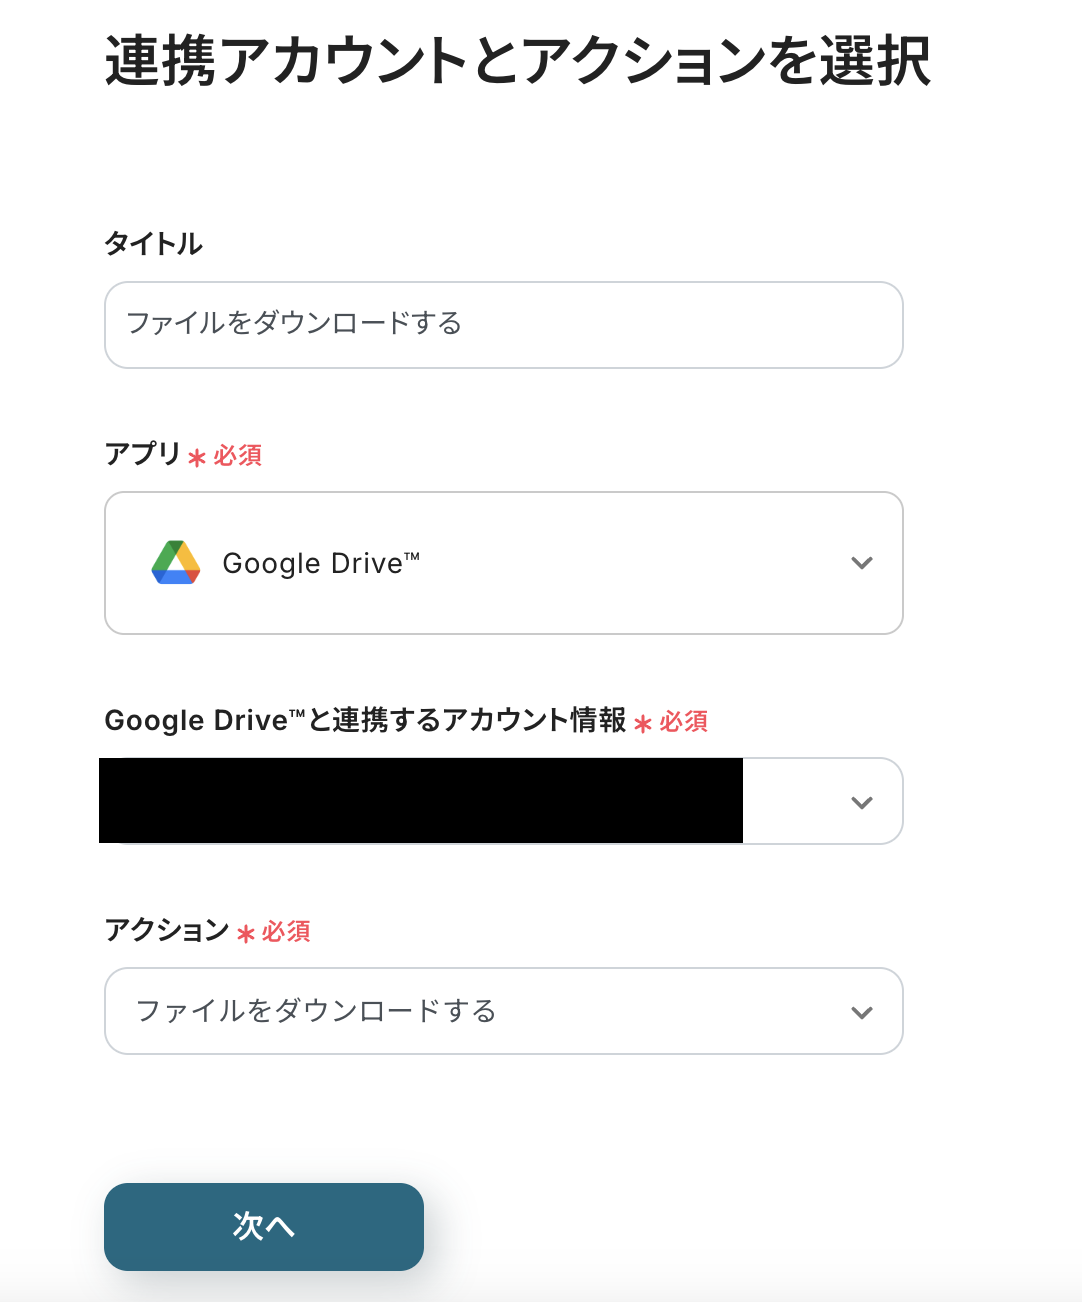Click the 必須 tag next to アカウント情報
This screenshot has height=1302, width=1082.
pos(684,721)
